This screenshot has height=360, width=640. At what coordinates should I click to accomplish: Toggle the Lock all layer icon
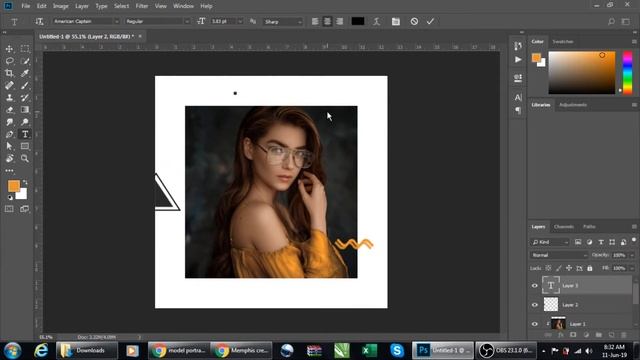[x=590, y=268]
